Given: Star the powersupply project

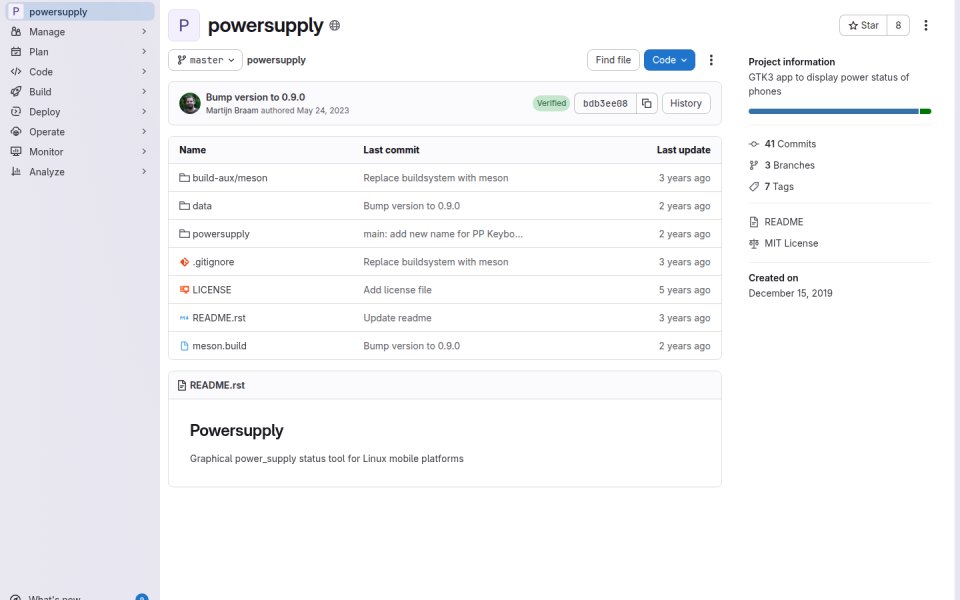Looking at the screenshot, I should coord(863,25).
